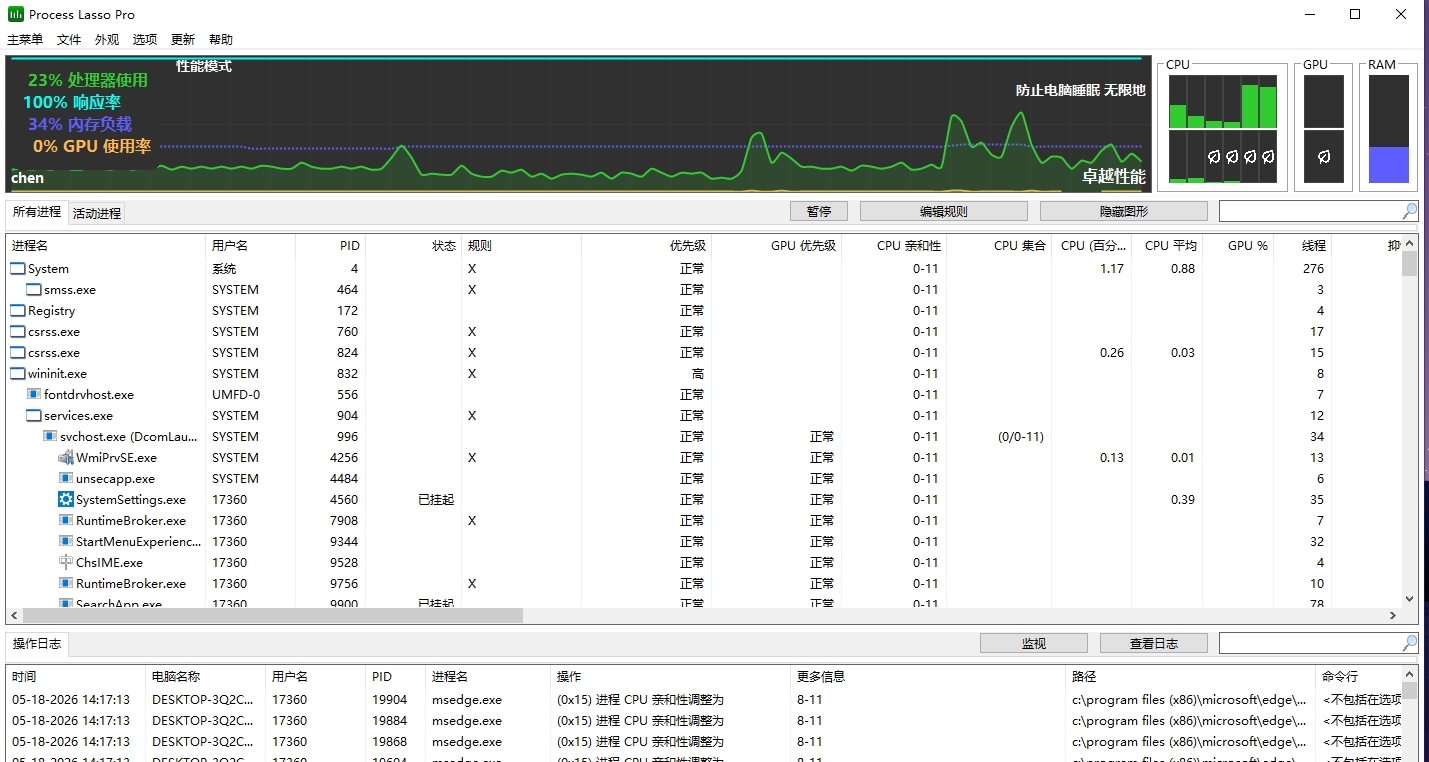The height and width of the screenshot is (762, 1429).
Task: Select the smss.exe process icon
Action: [x=33, y=290]
